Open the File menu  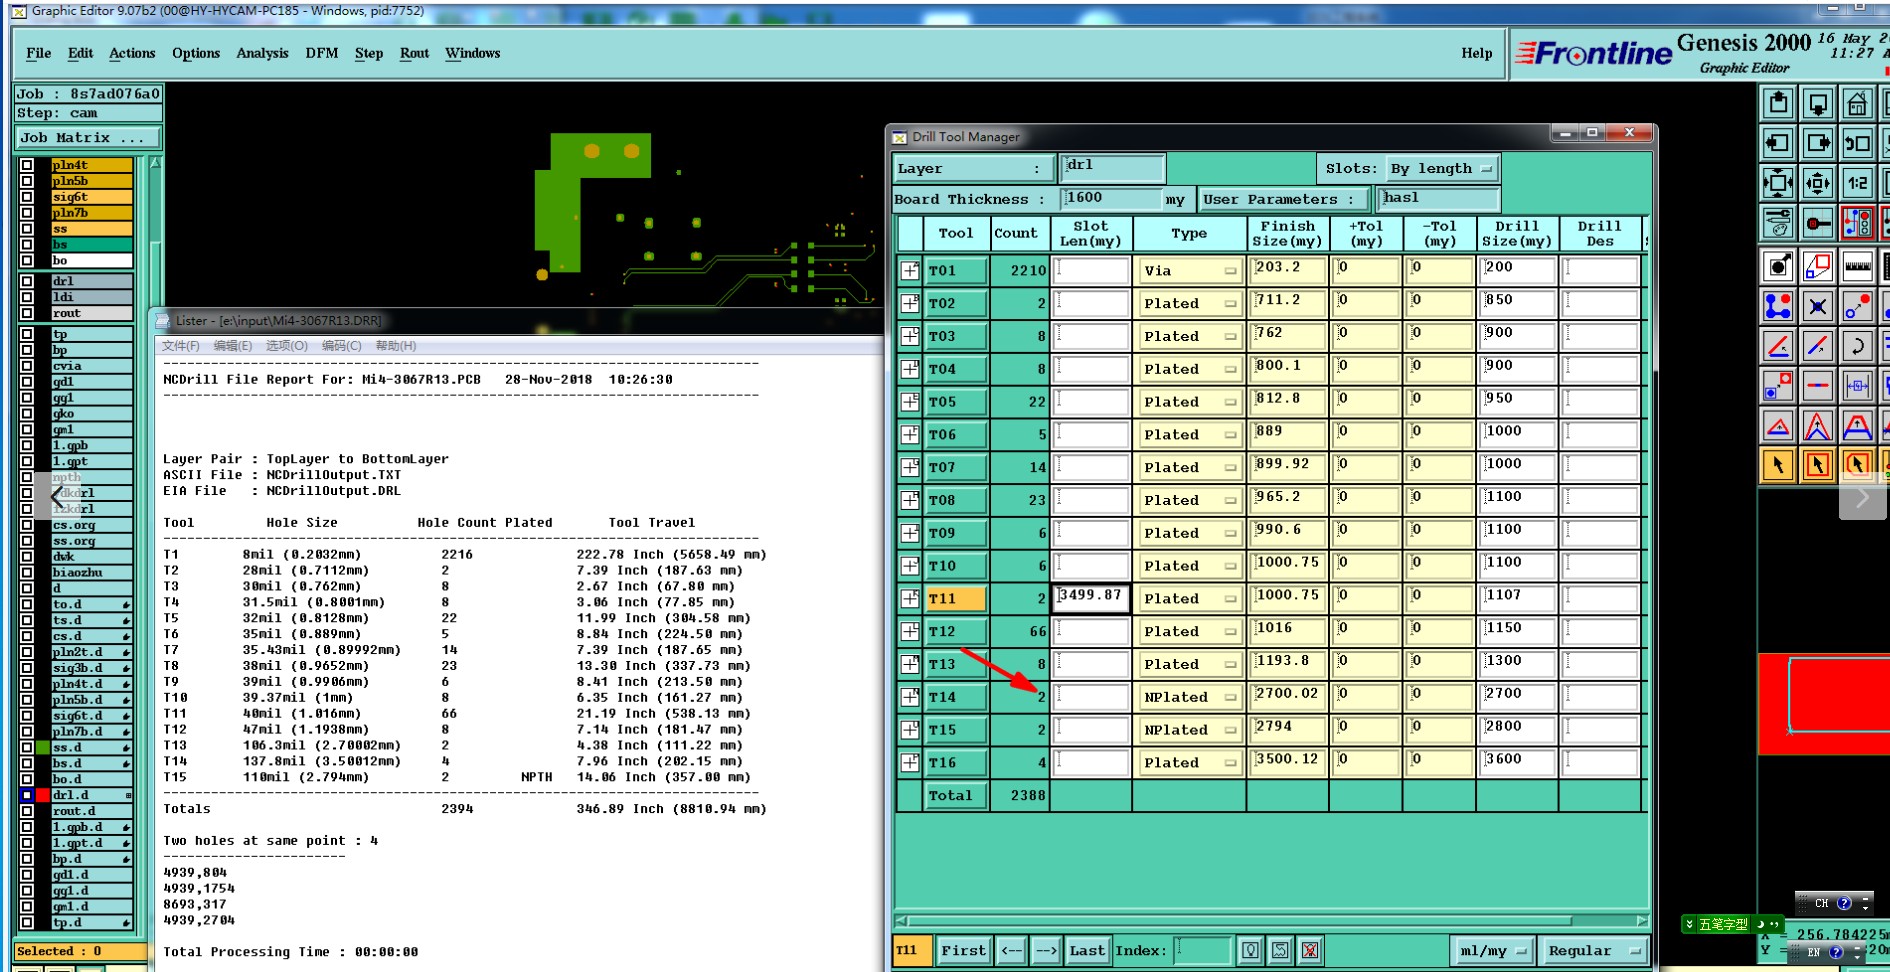(x=39, y=53)
